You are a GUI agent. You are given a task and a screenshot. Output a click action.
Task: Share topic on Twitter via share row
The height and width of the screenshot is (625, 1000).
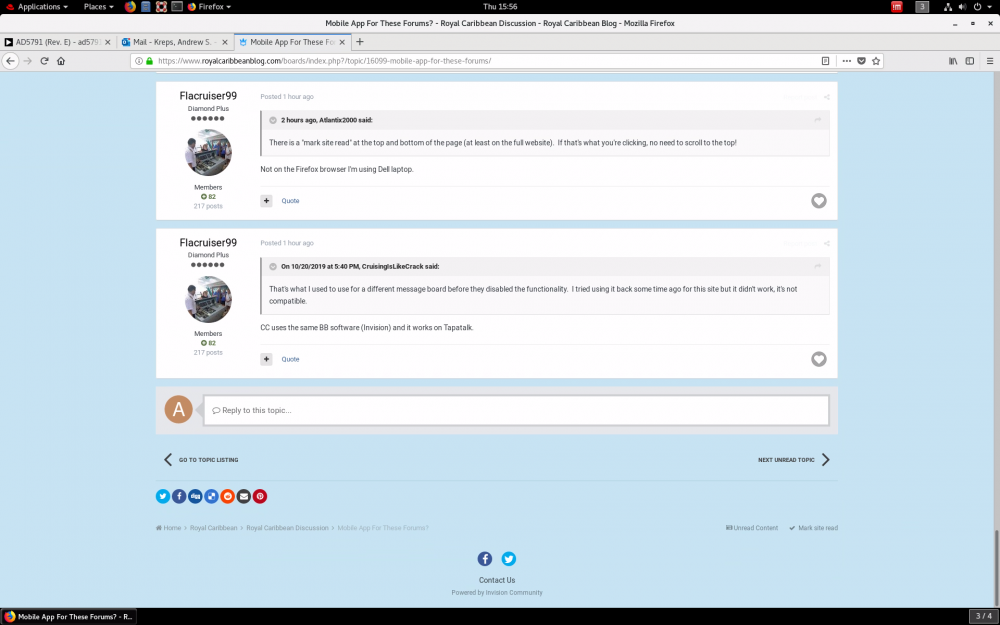coord(163,496)
